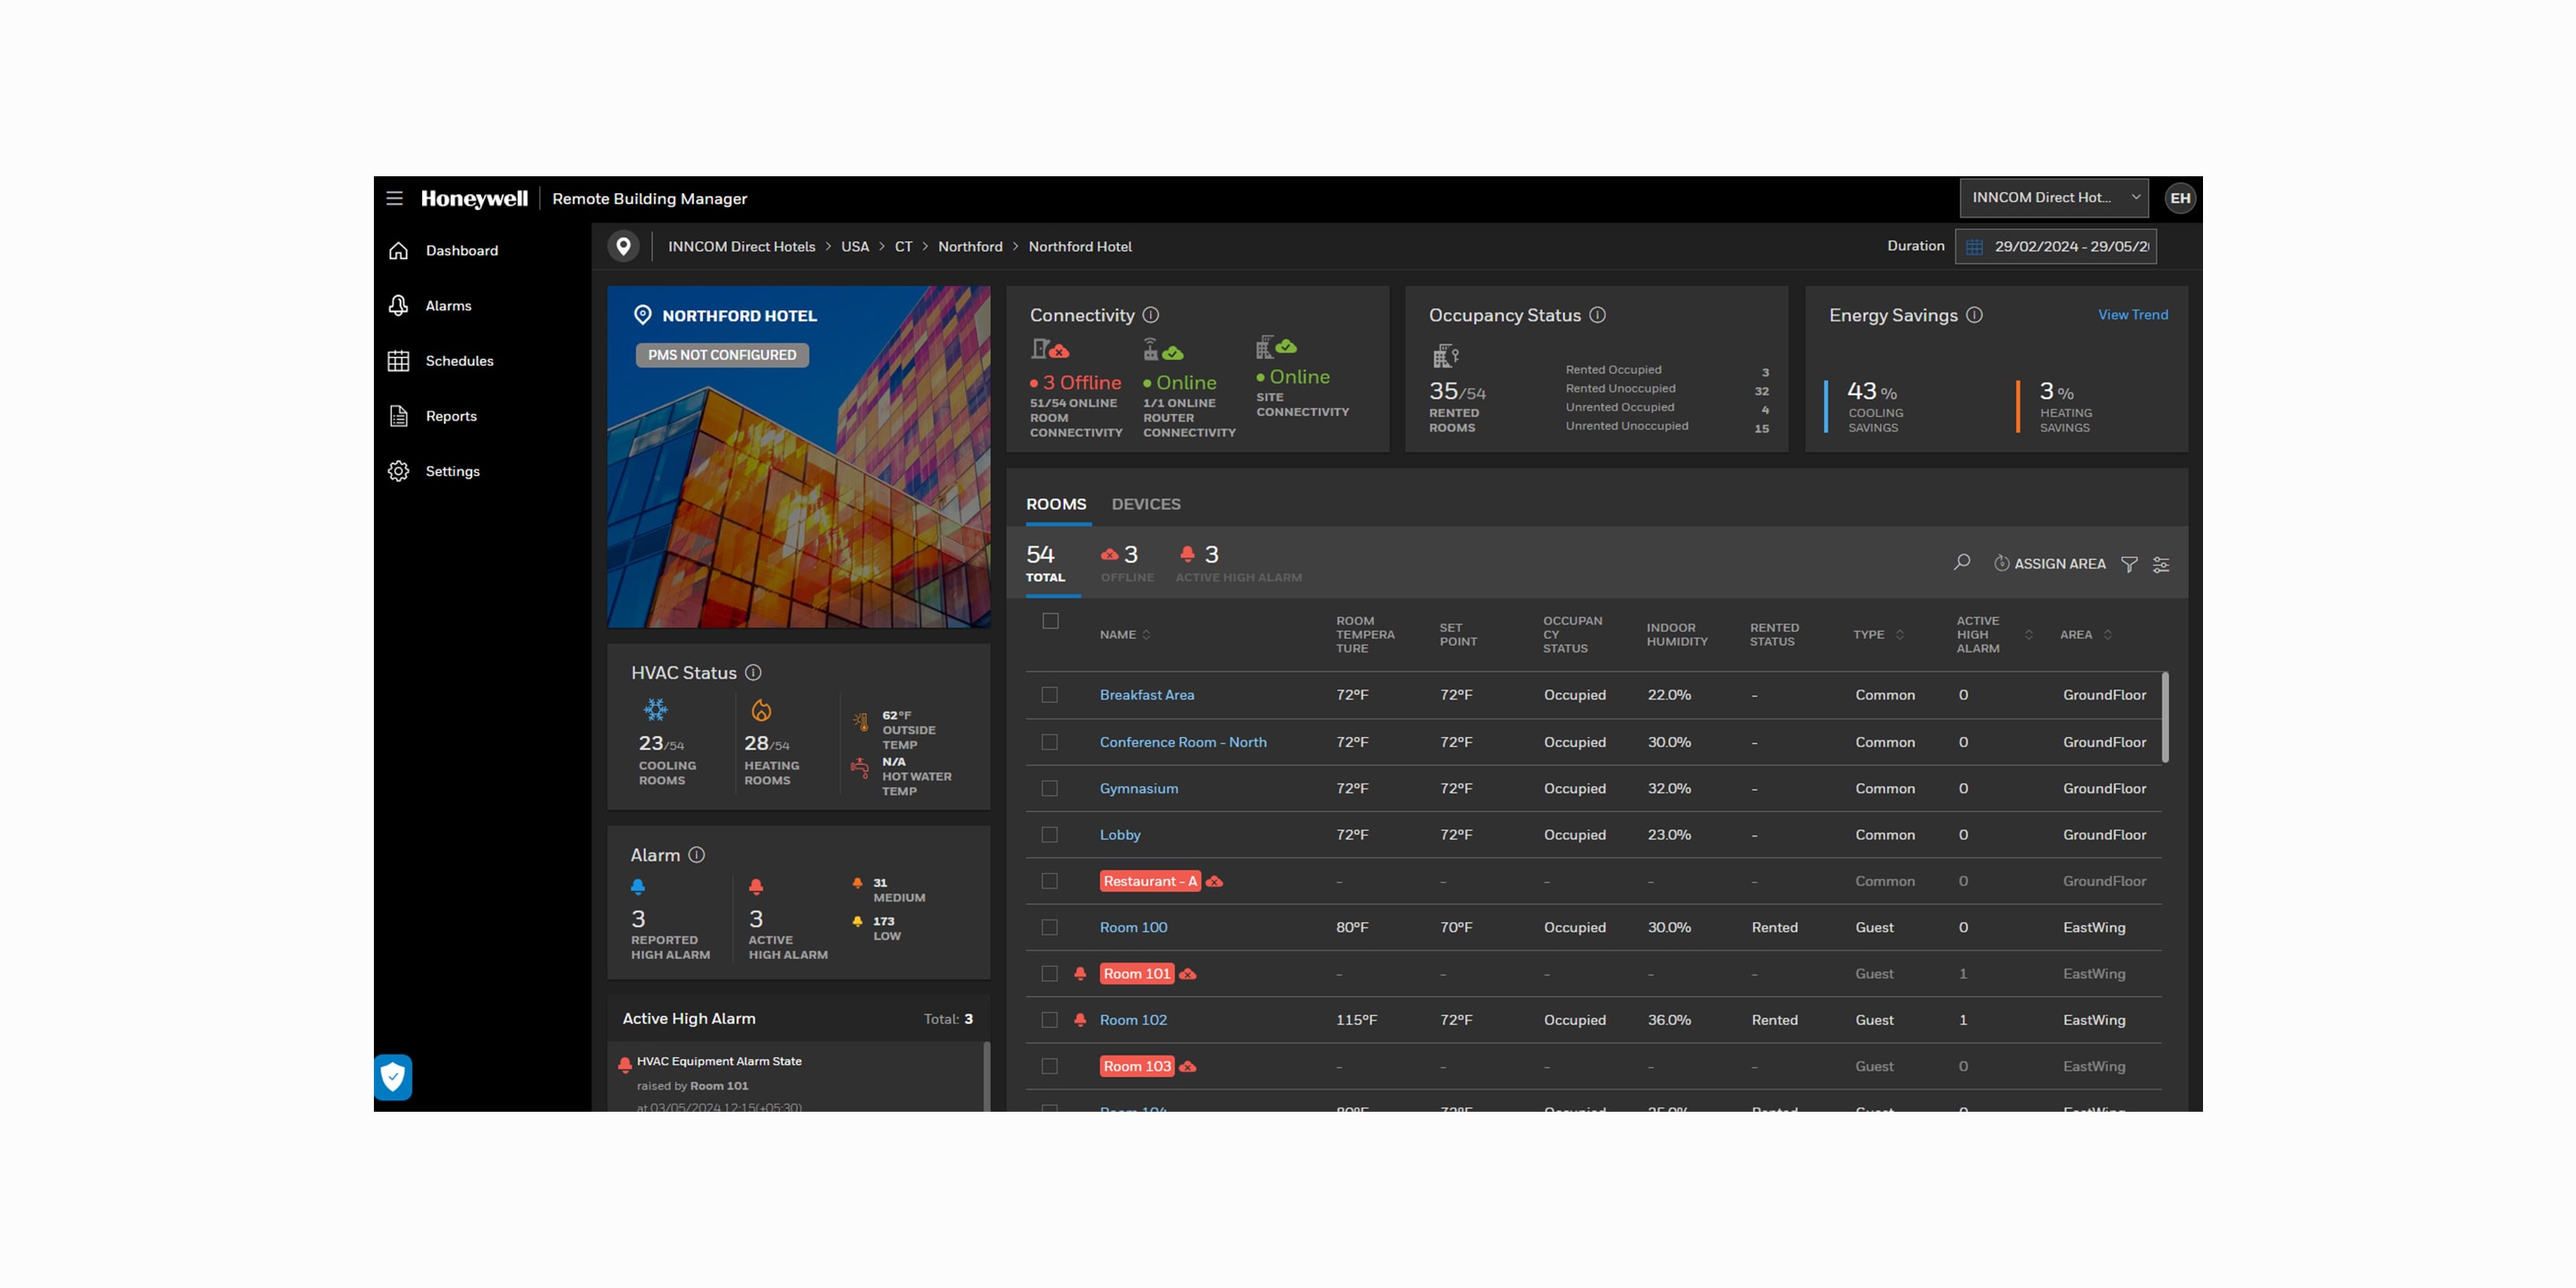Open the rooms filter funnel icon
This screenshot has width=2576, height=1288.
coord(2129,564)
